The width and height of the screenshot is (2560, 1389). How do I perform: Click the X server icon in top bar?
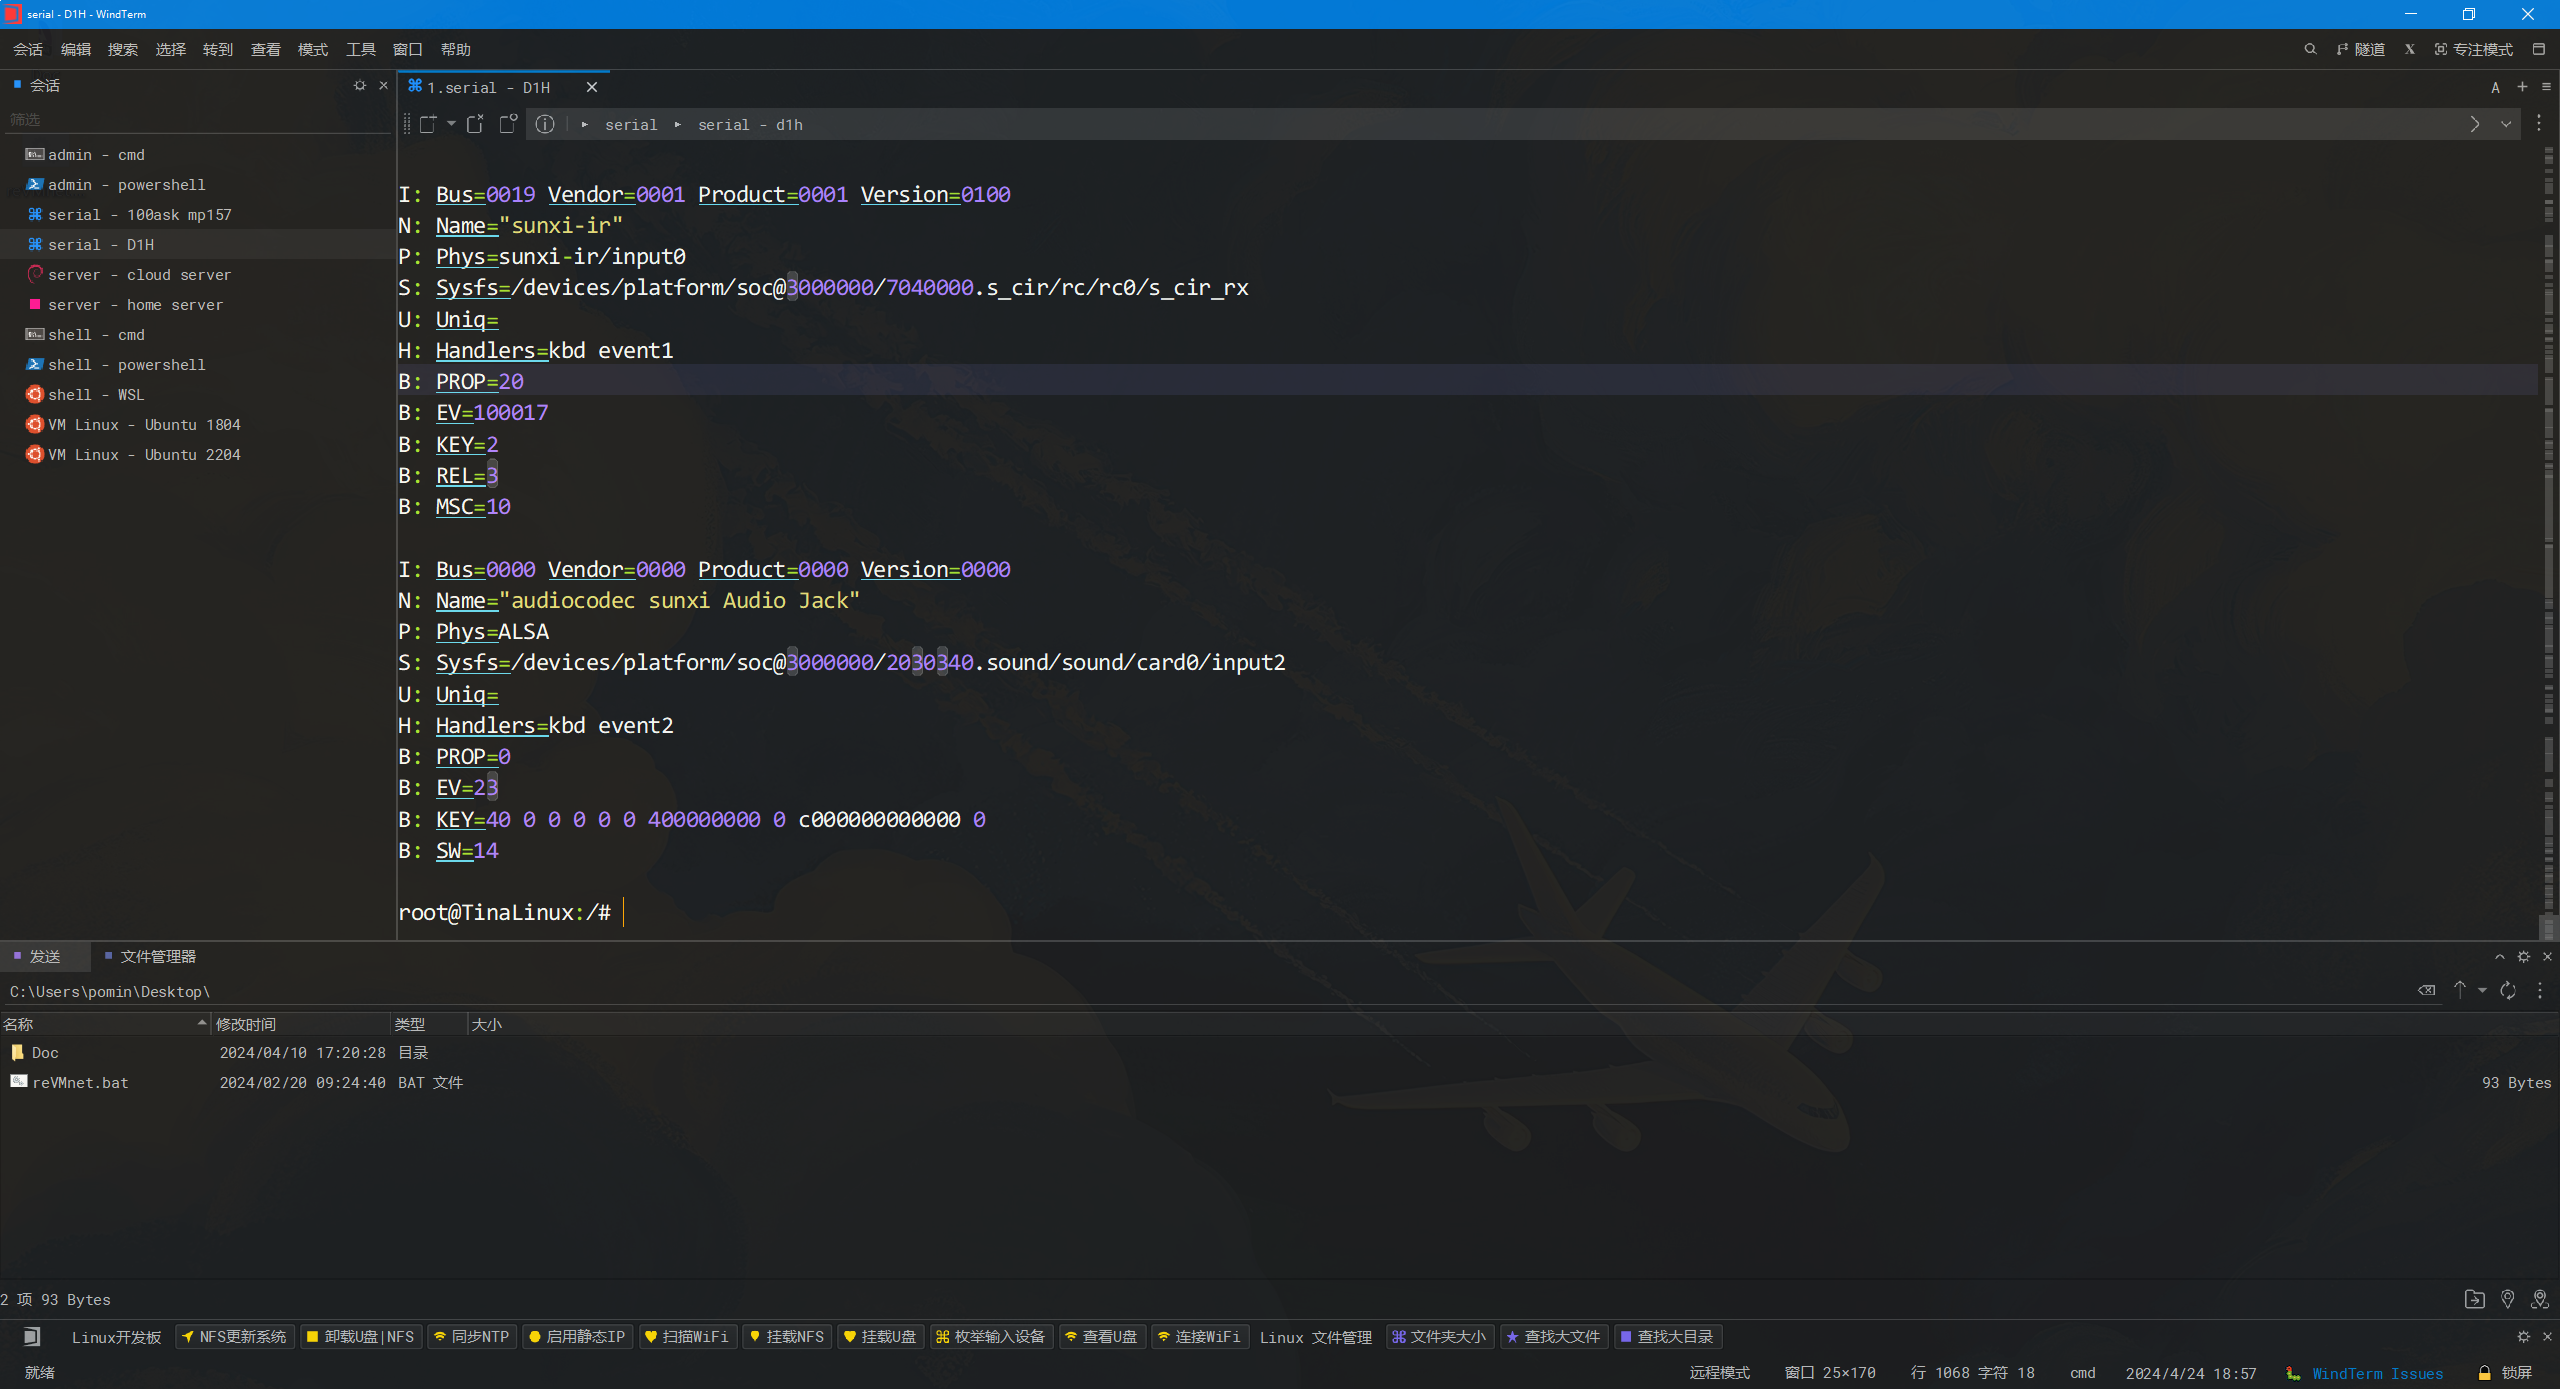[x=2410, y=49]
